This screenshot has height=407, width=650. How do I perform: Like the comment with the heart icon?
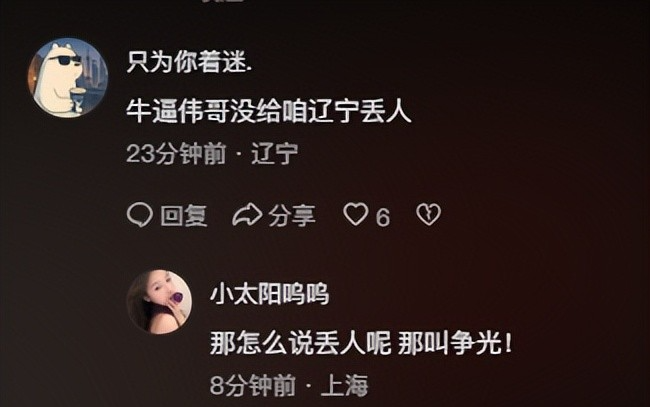tap(356, 214)
